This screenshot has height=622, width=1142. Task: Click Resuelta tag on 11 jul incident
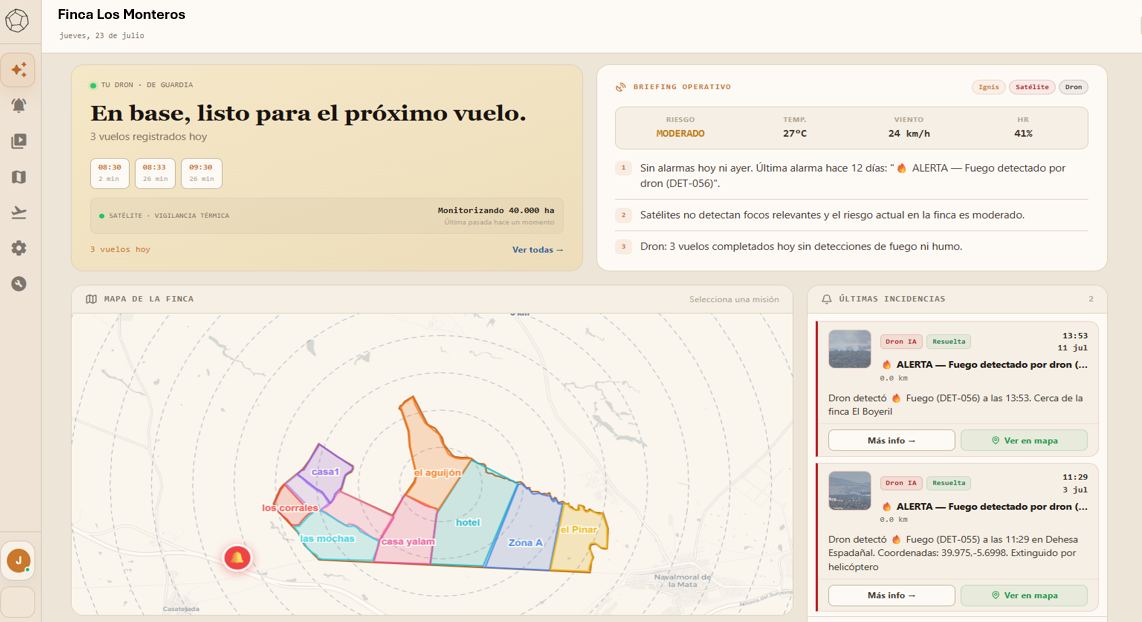tap(948, 342)
